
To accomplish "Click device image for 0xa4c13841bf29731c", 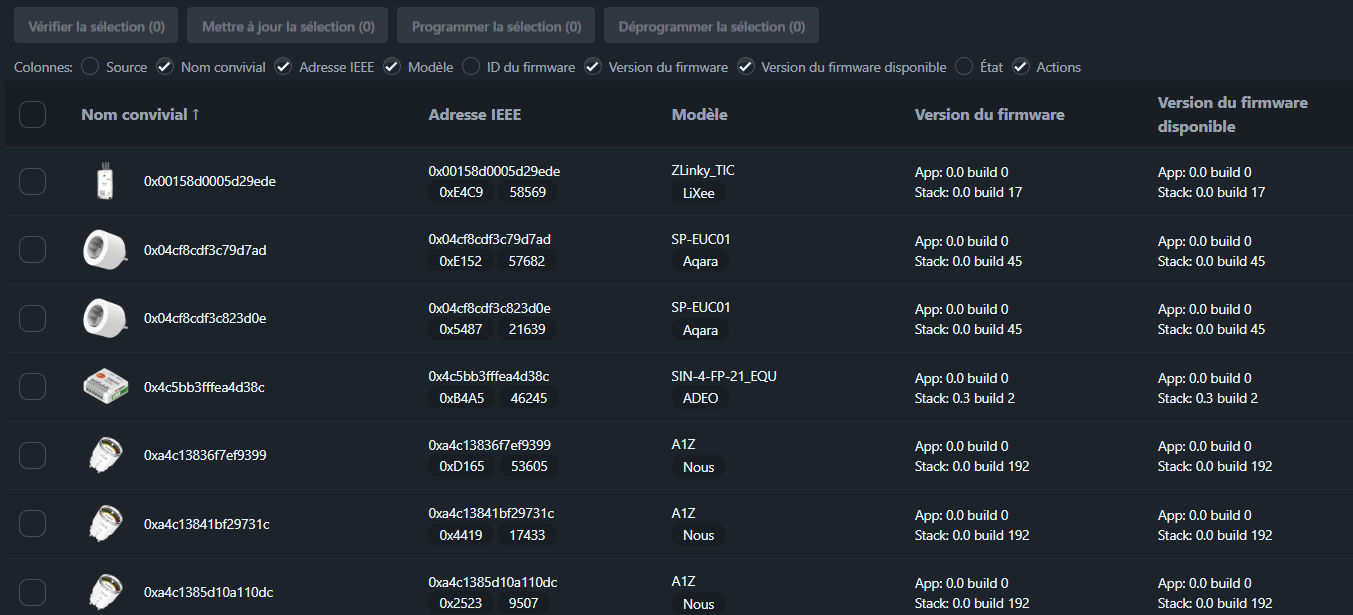I will (x=104, y=524).
